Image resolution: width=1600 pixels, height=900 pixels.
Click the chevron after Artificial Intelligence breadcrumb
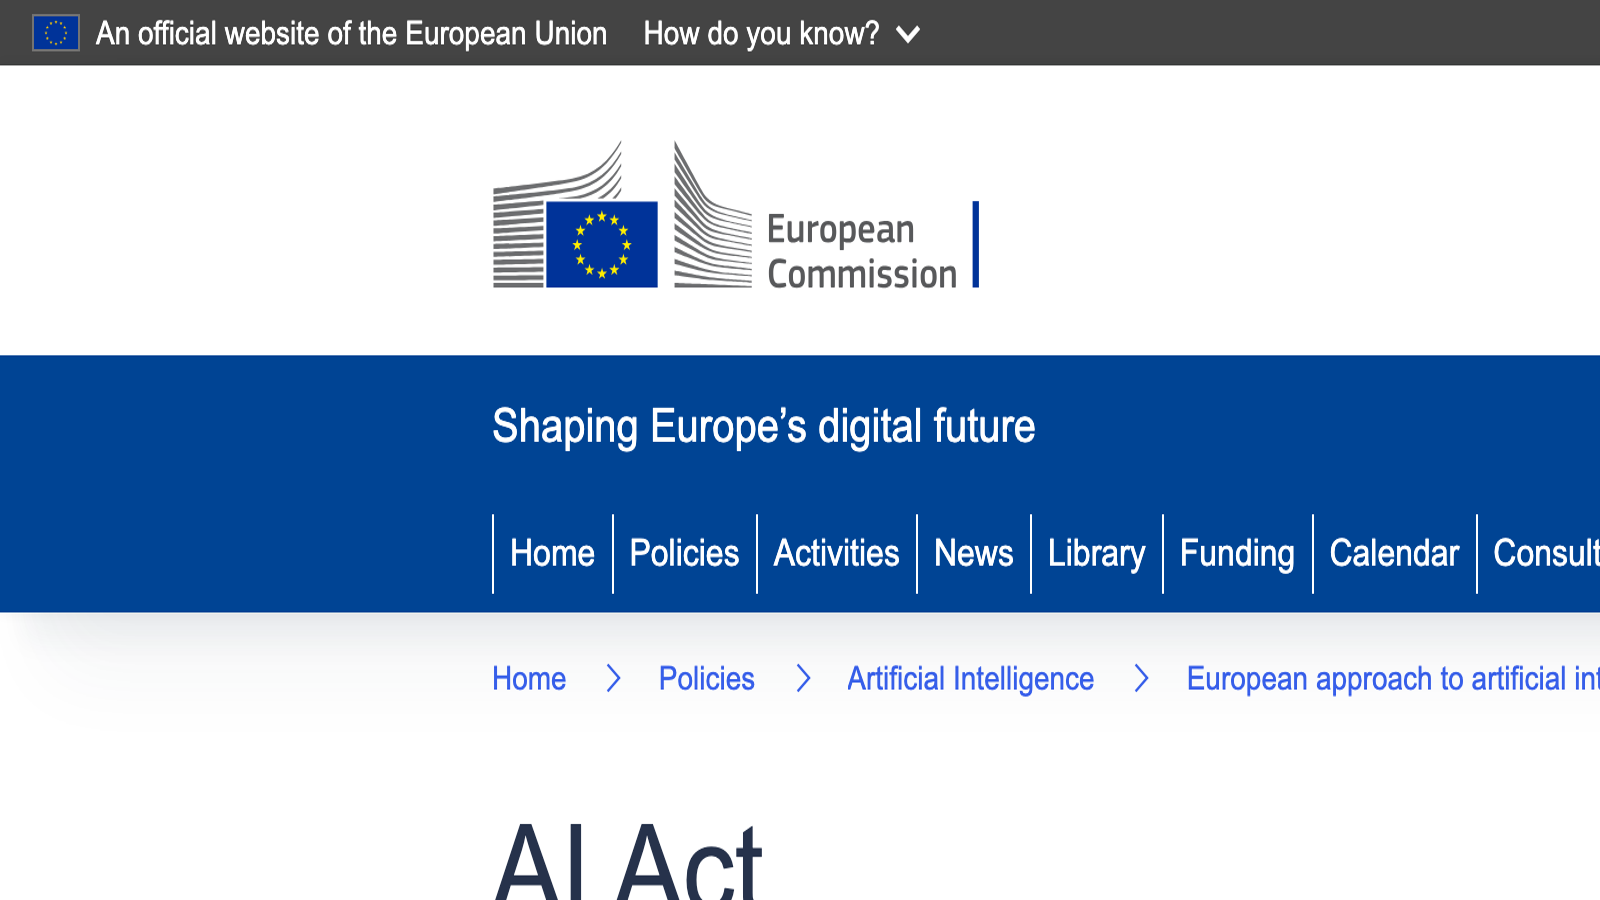1141,679
